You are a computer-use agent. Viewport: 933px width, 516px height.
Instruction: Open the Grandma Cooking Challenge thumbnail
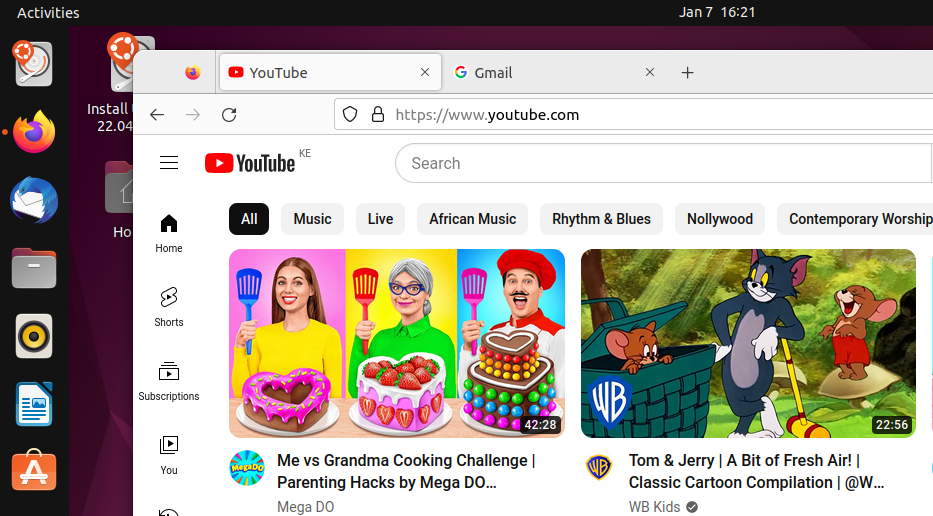click(x=397, y=343)
